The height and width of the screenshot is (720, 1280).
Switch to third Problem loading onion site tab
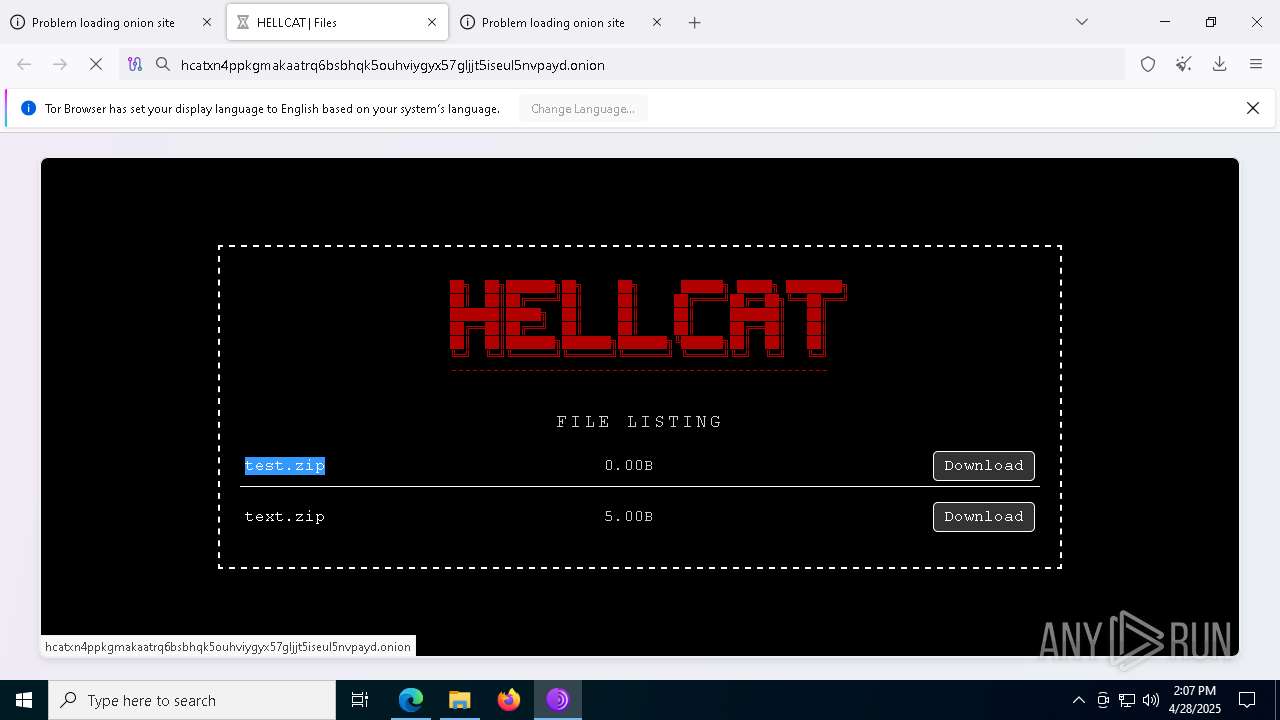tap(562, 22)
